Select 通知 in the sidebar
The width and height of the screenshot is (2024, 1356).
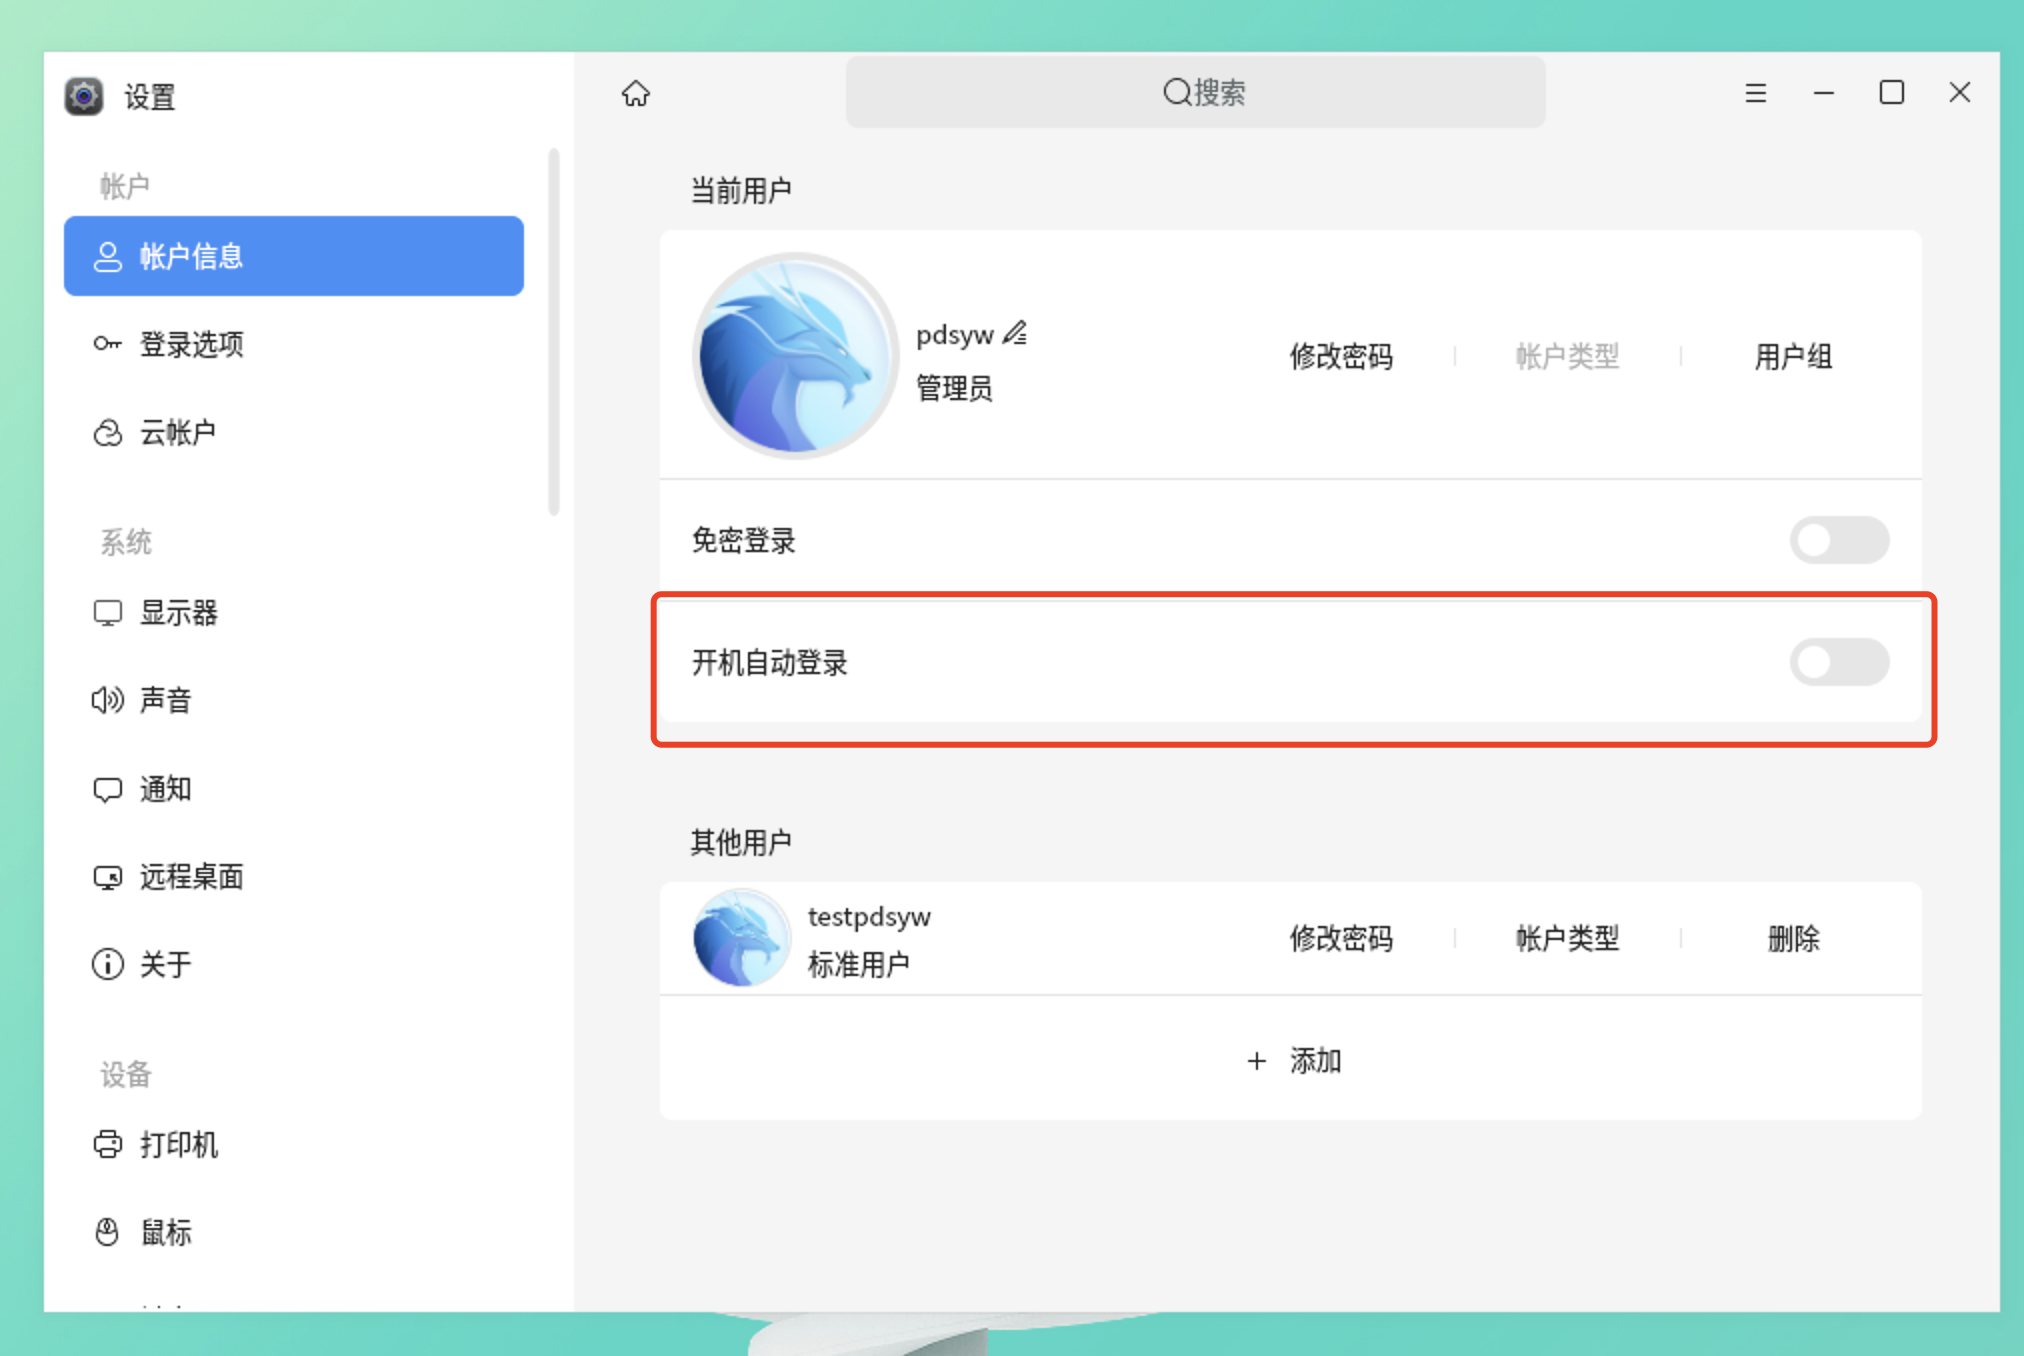165,789
